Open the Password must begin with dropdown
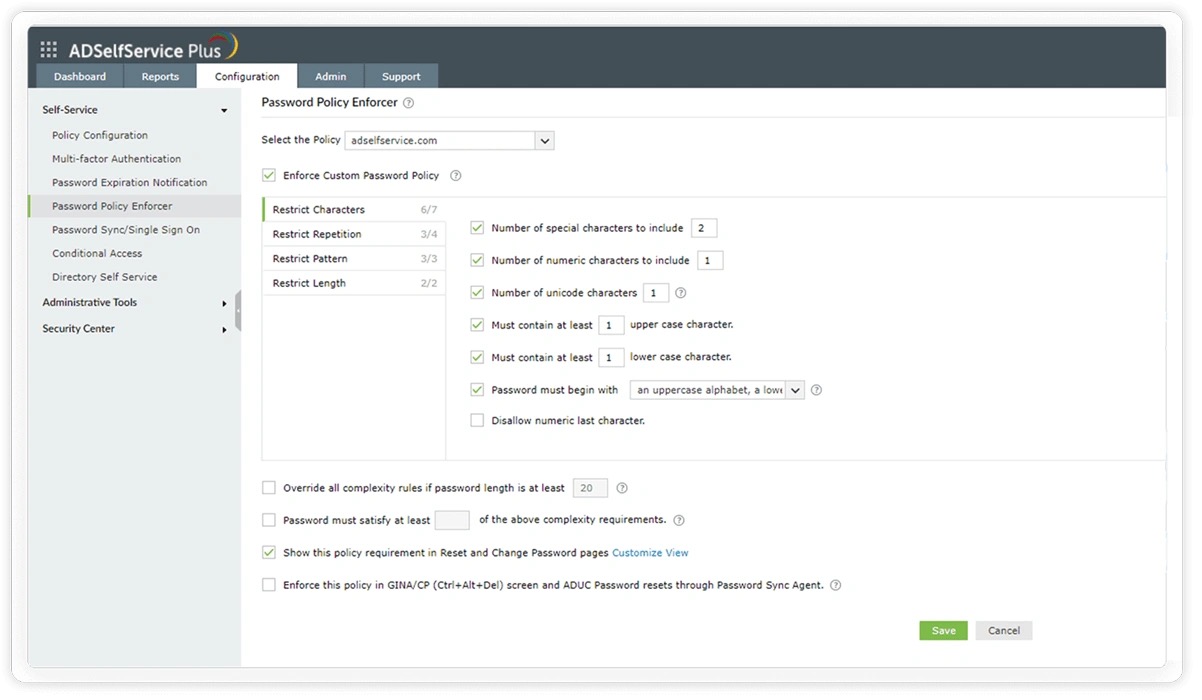1202x700 pixels. [x=717, y=390]
